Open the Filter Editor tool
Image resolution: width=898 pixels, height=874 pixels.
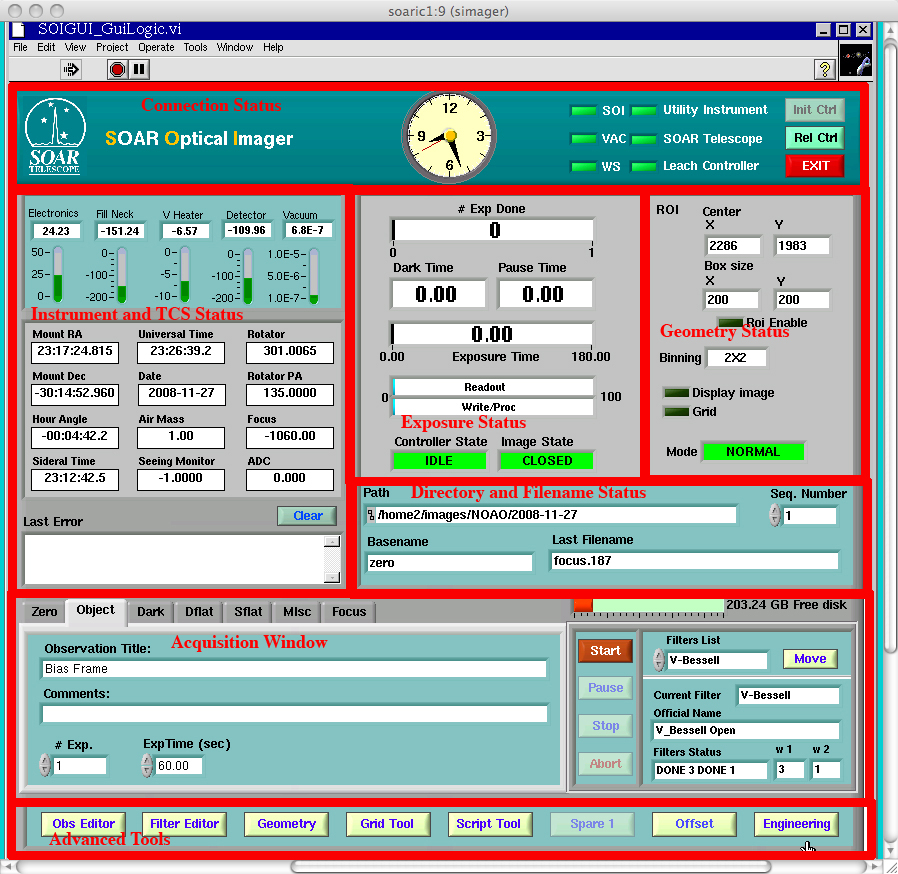pos(184,824)
